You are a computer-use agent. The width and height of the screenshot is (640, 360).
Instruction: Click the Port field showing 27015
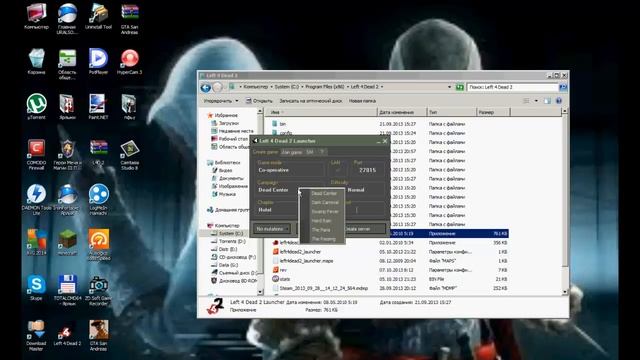[x=367, y=170]
